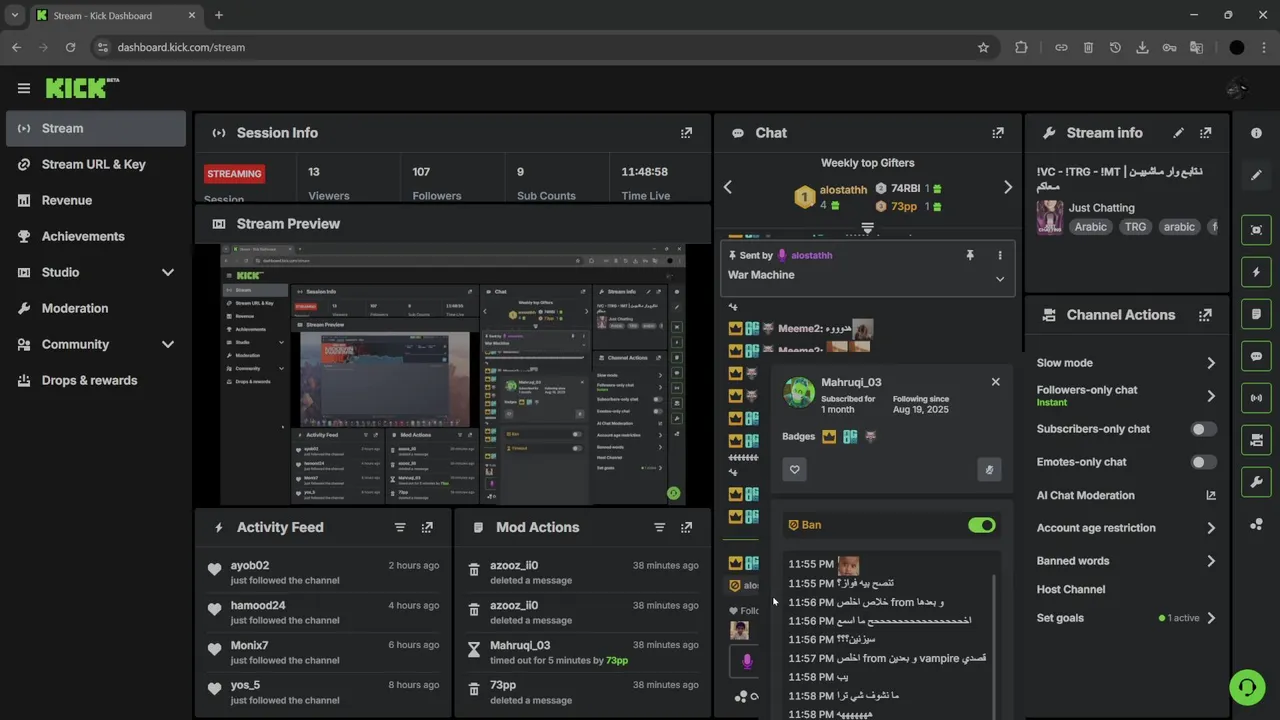
Task: Open Achievements in the sidebar
Action: click(96, 236)
